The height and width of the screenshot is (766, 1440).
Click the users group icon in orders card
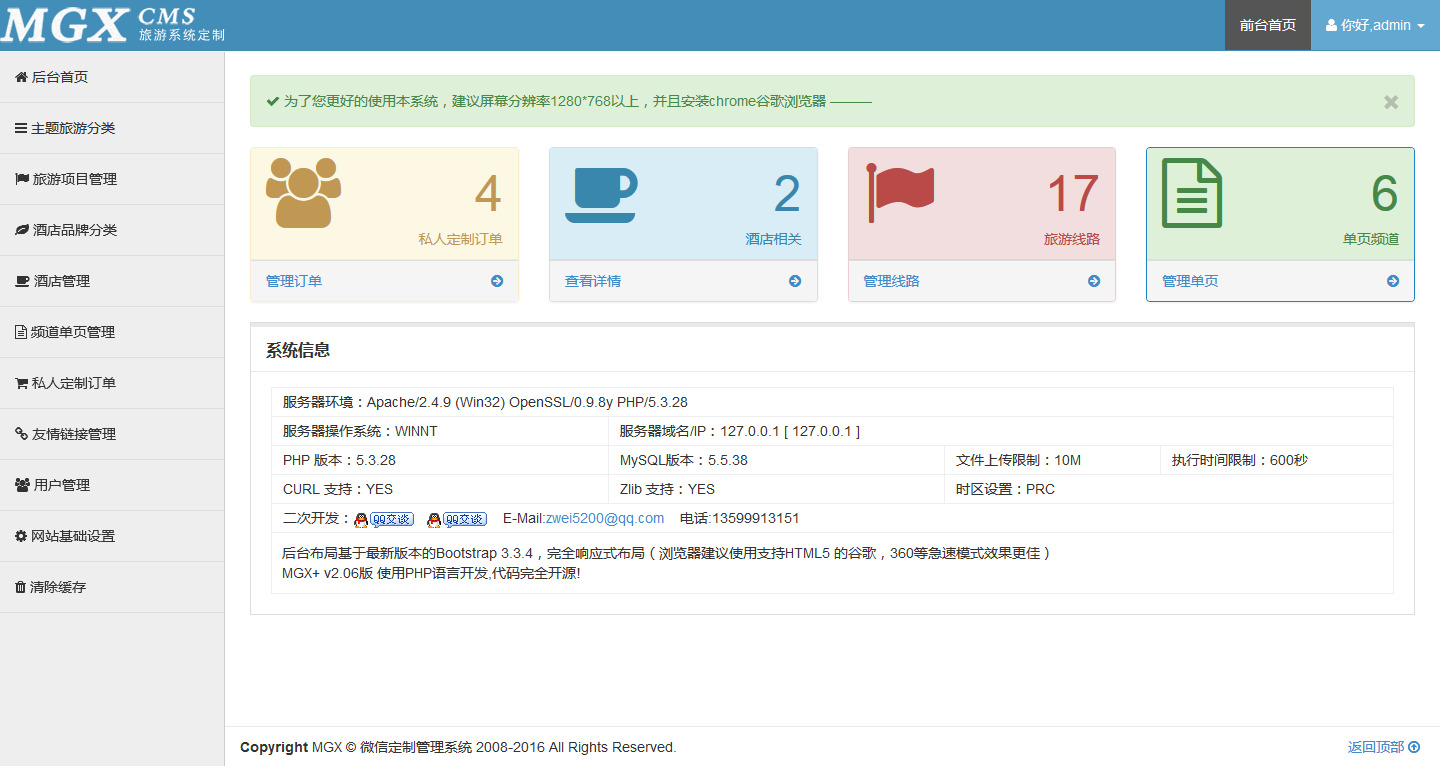point(304,193)
